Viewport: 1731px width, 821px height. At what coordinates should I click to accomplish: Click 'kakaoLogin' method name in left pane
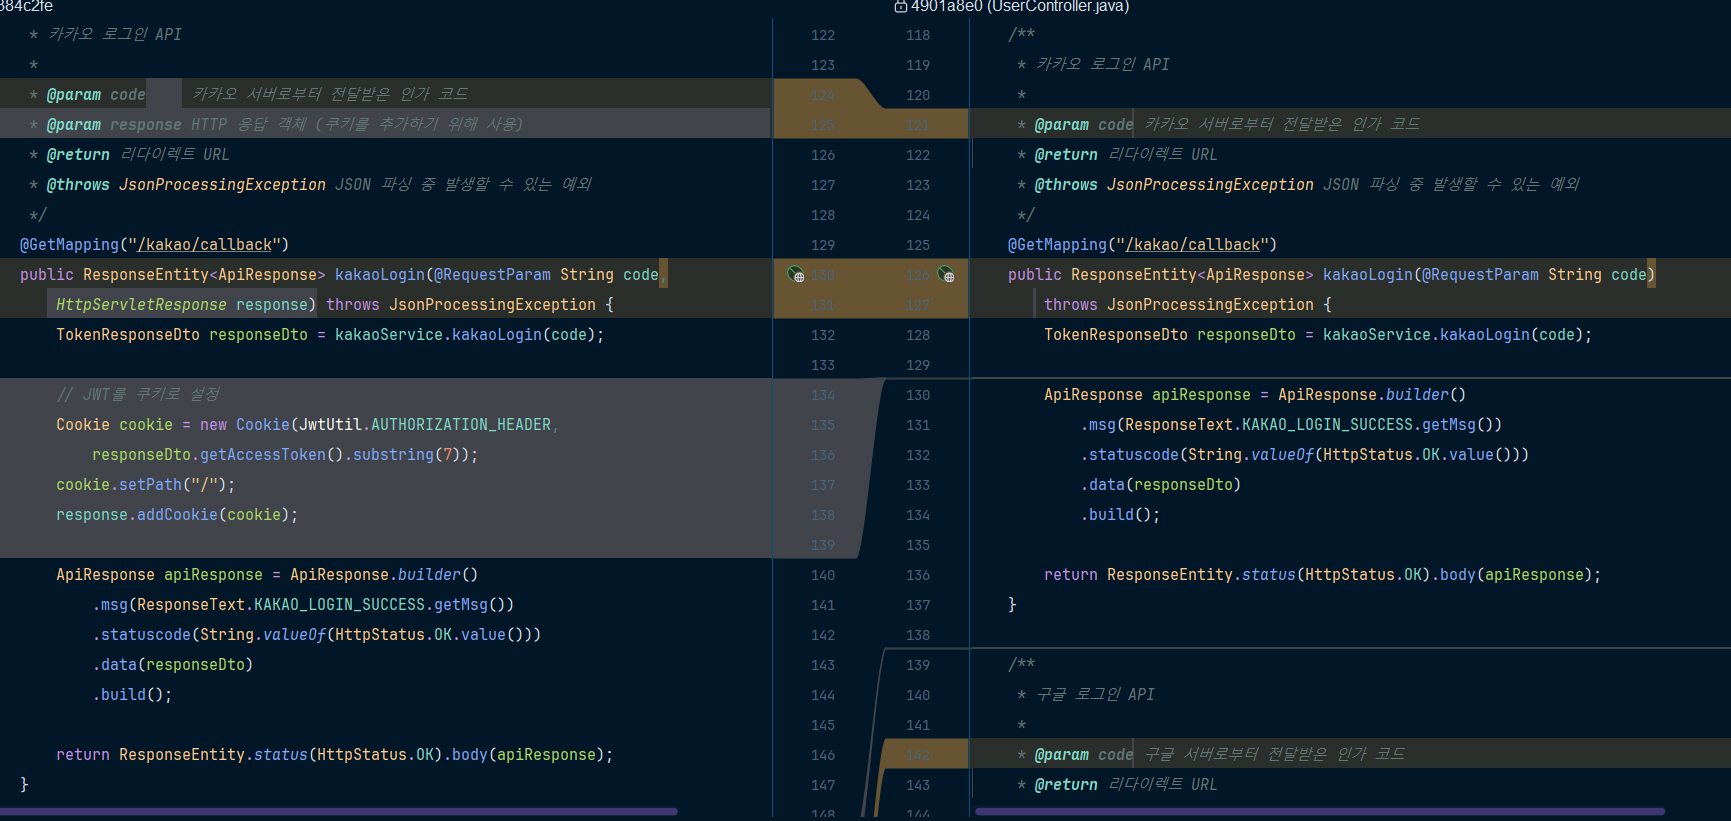(380, 275)
